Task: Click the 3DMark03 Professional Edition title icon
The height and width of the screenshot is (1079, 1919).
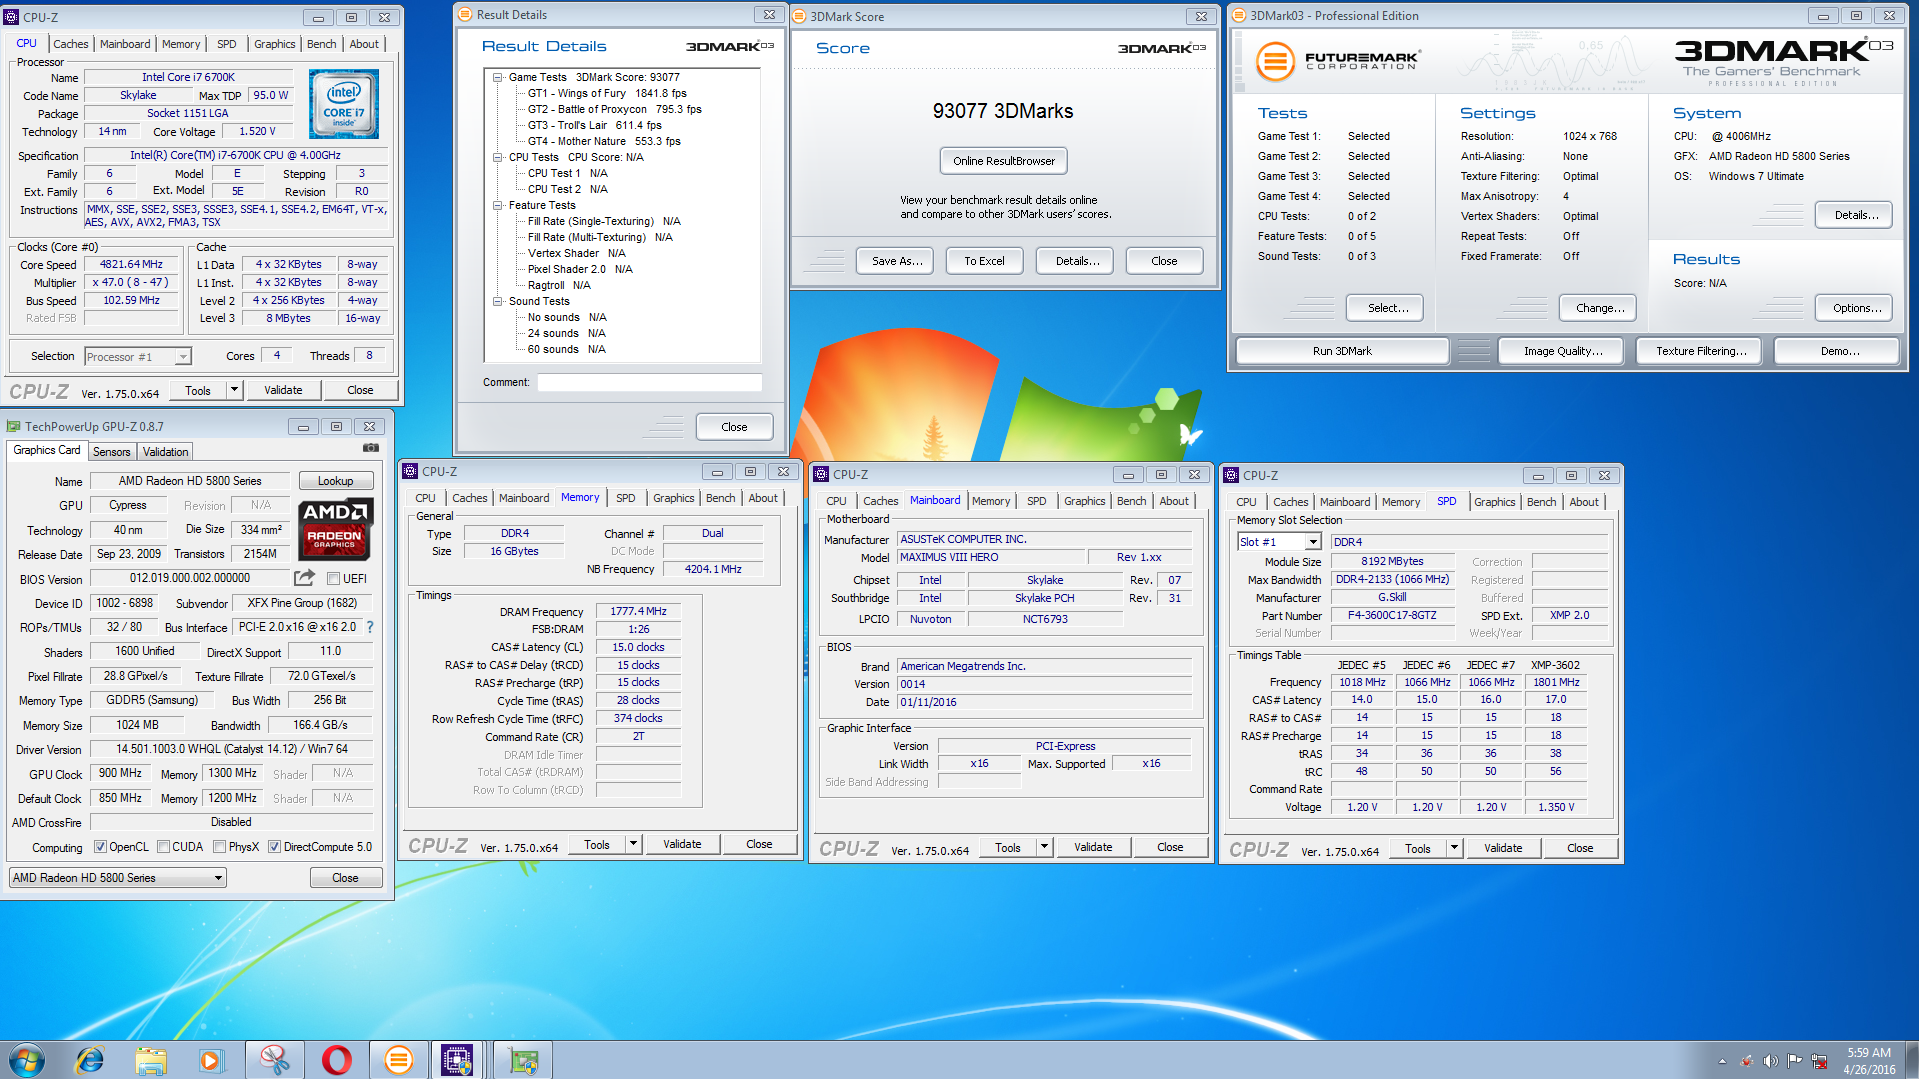Action: 1239,15
